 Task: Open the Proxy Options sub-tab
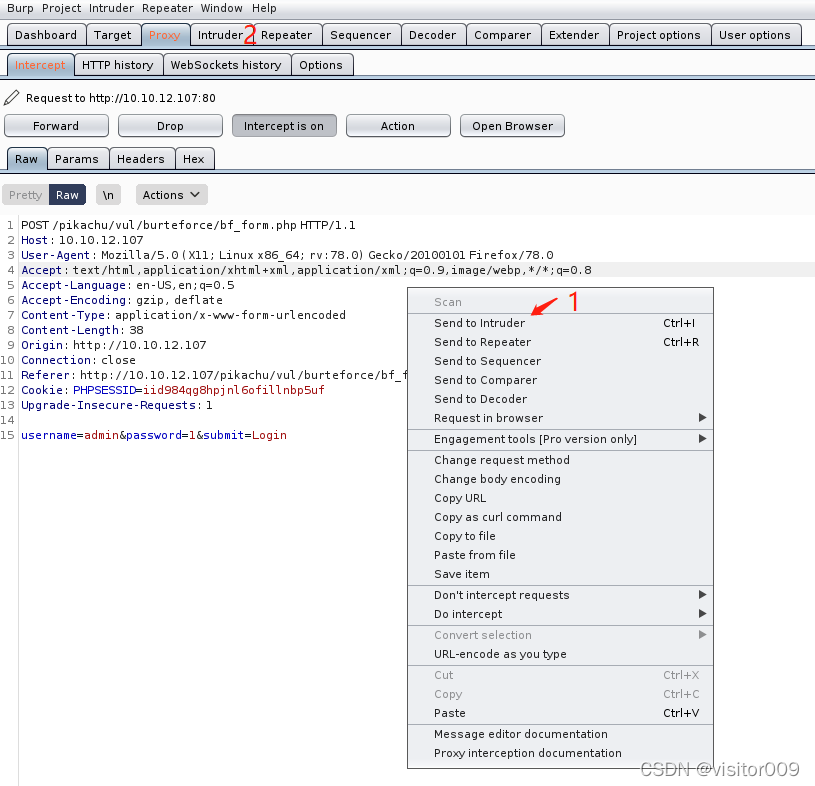click(321, 65)
